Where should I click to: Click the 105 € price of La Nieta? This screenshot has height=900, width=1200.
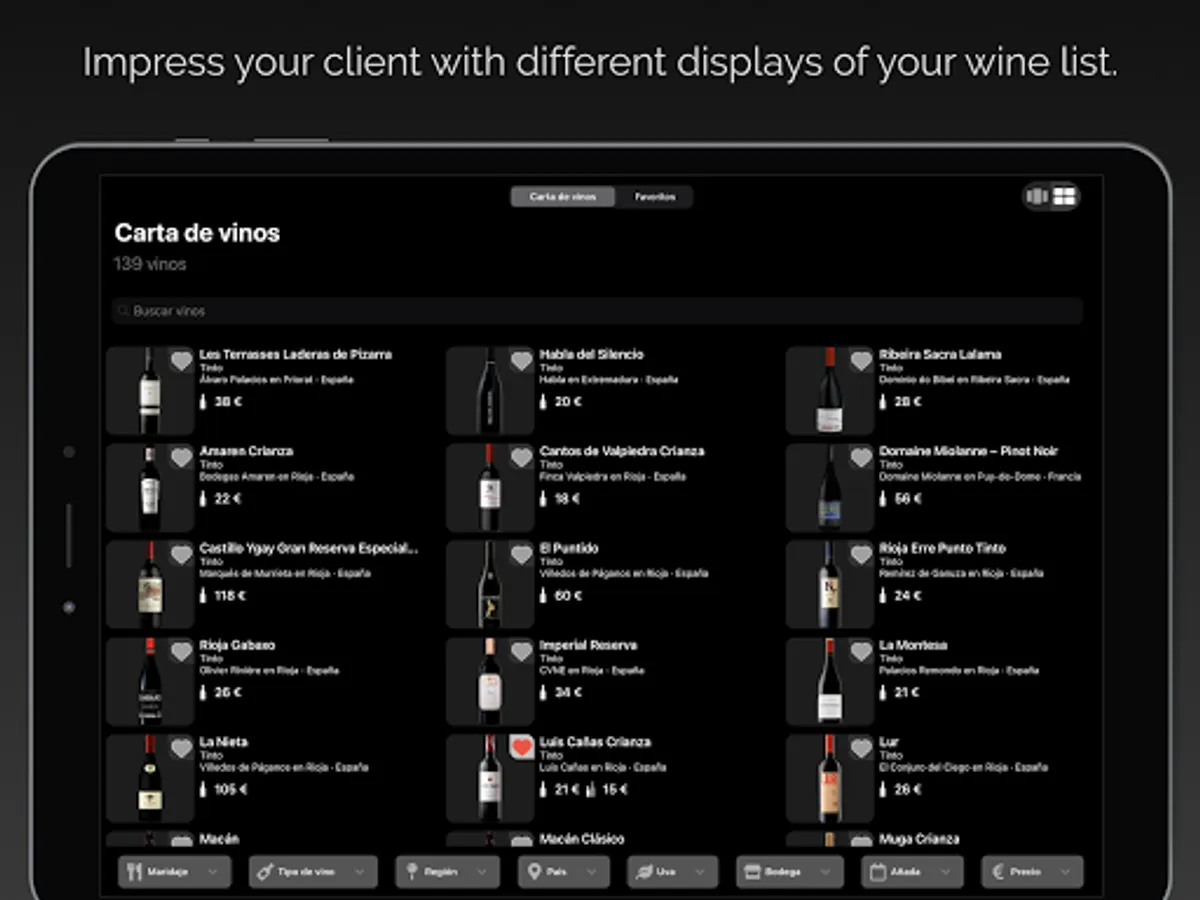(230, 790)
